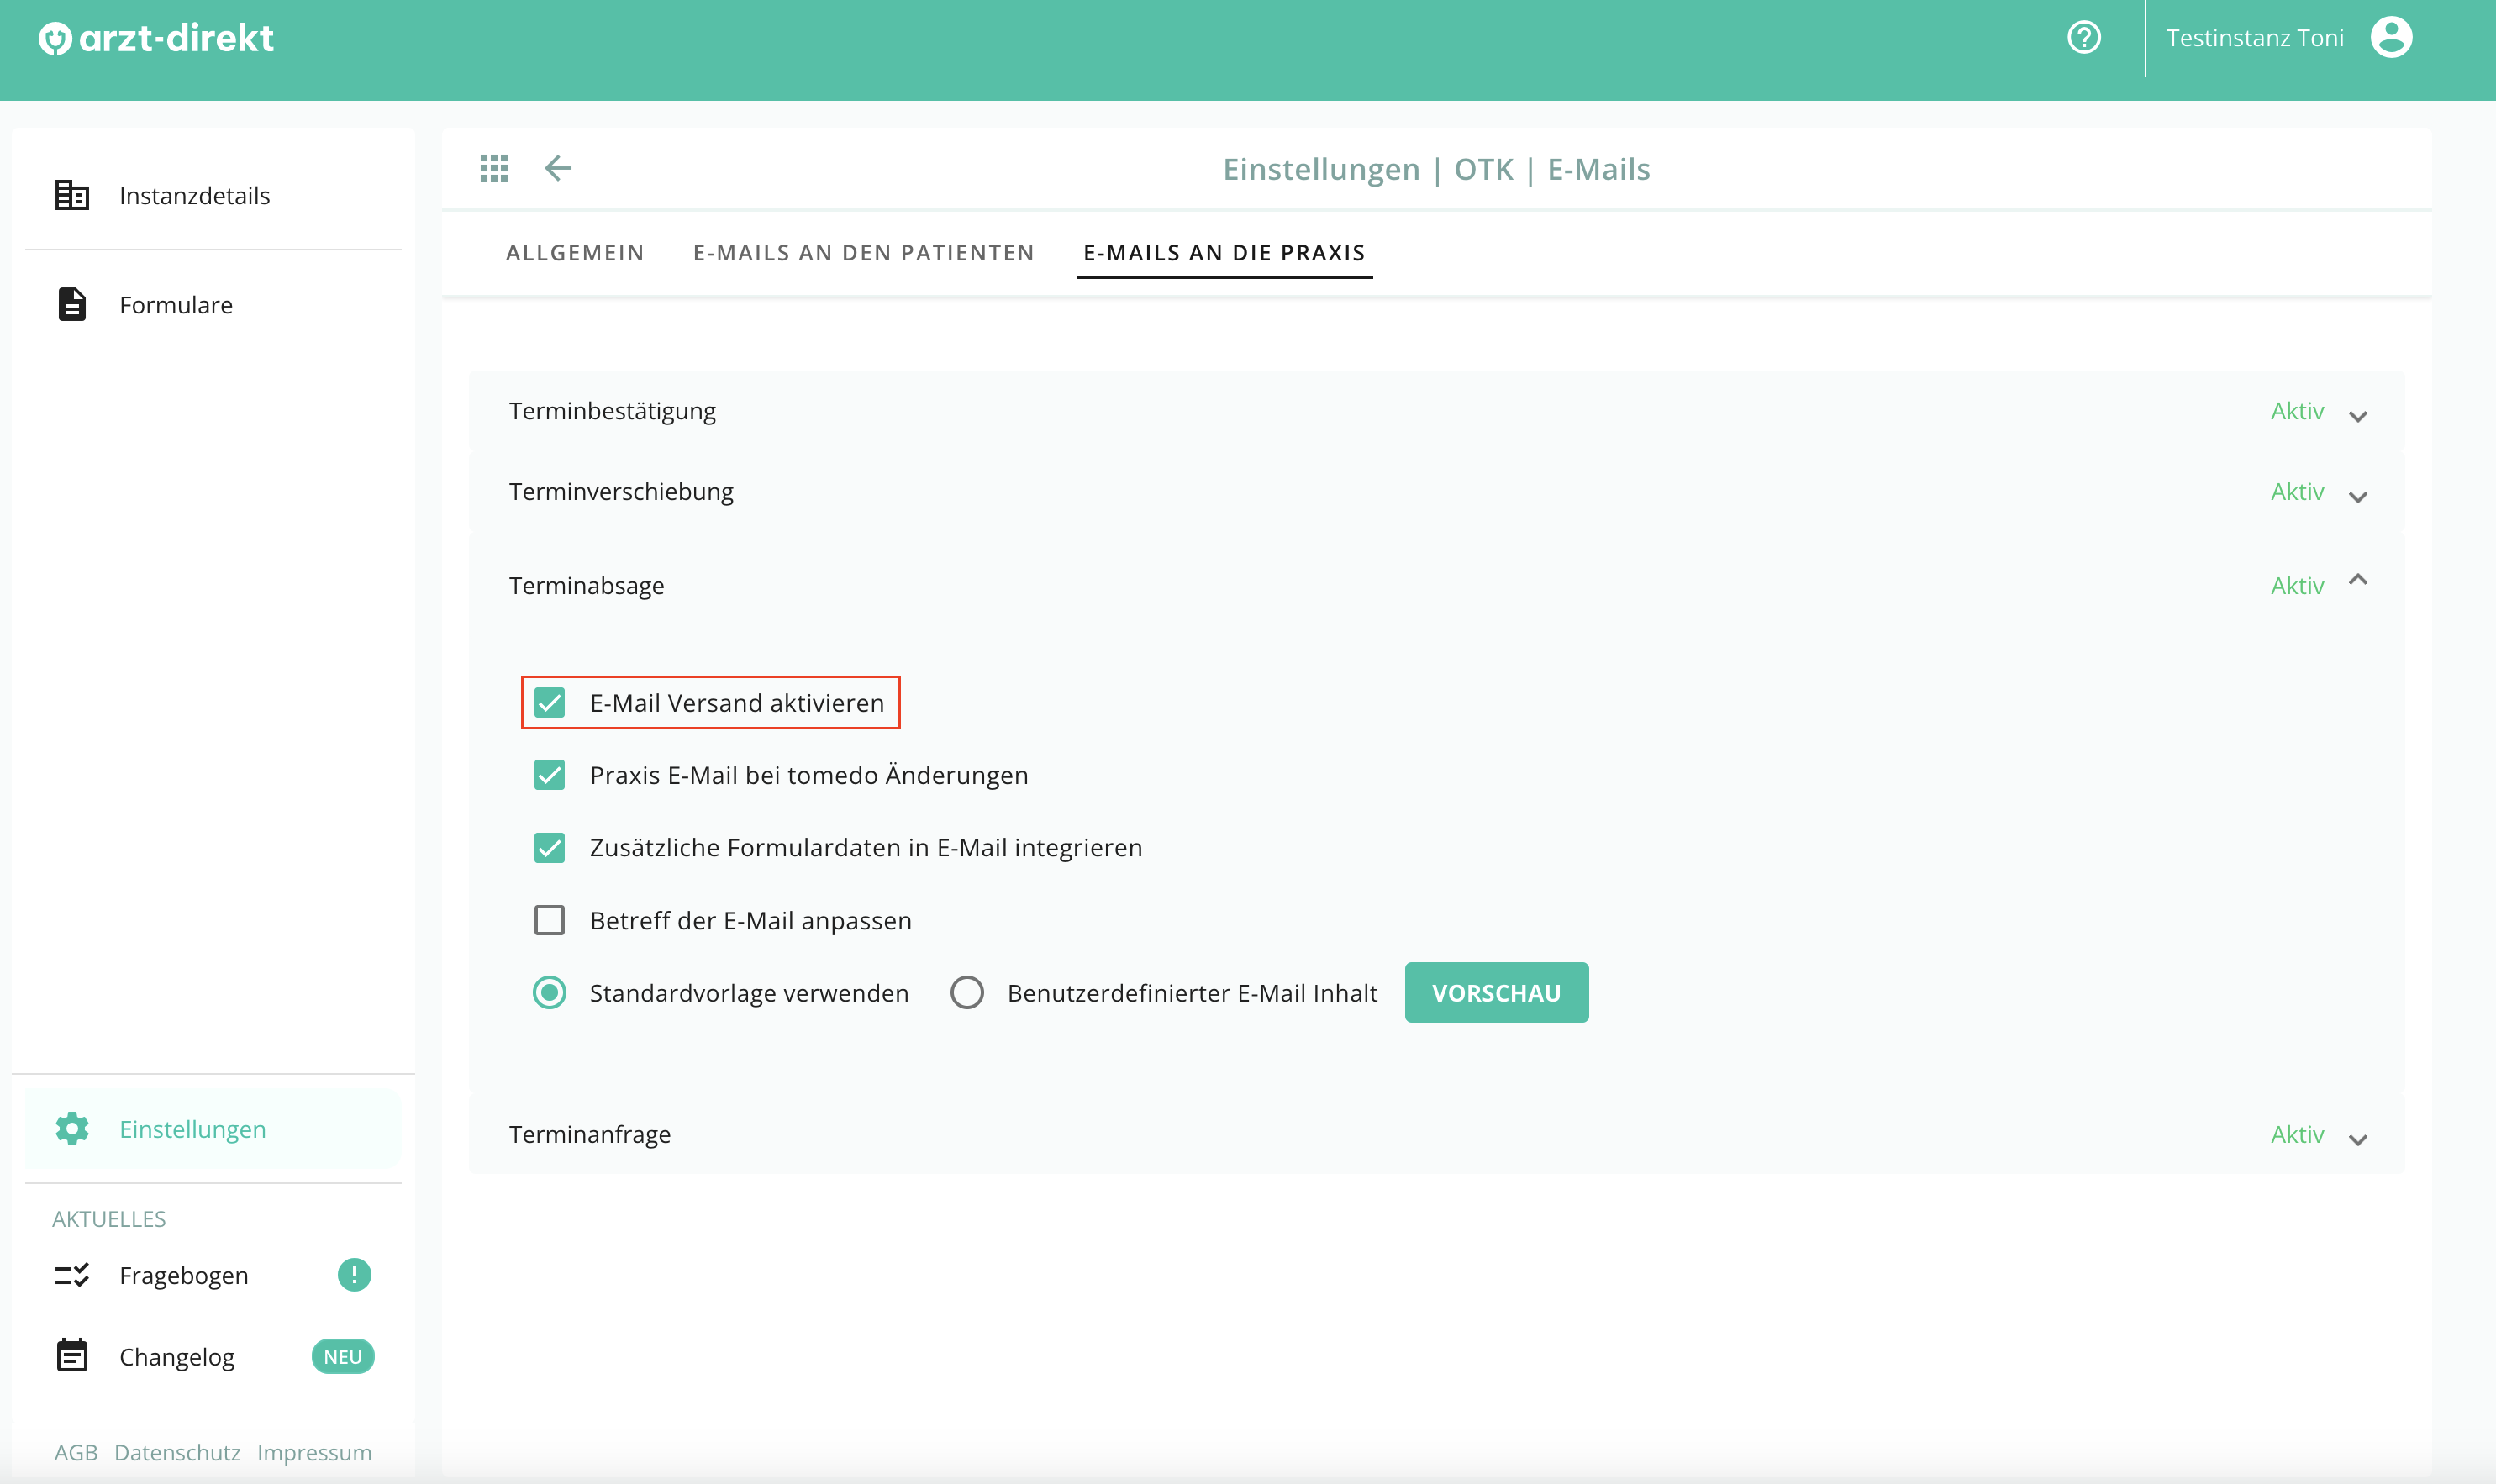Collapse the Terminabsage section chevron
This screenshot has width=2496, height=1484.
2358,580
